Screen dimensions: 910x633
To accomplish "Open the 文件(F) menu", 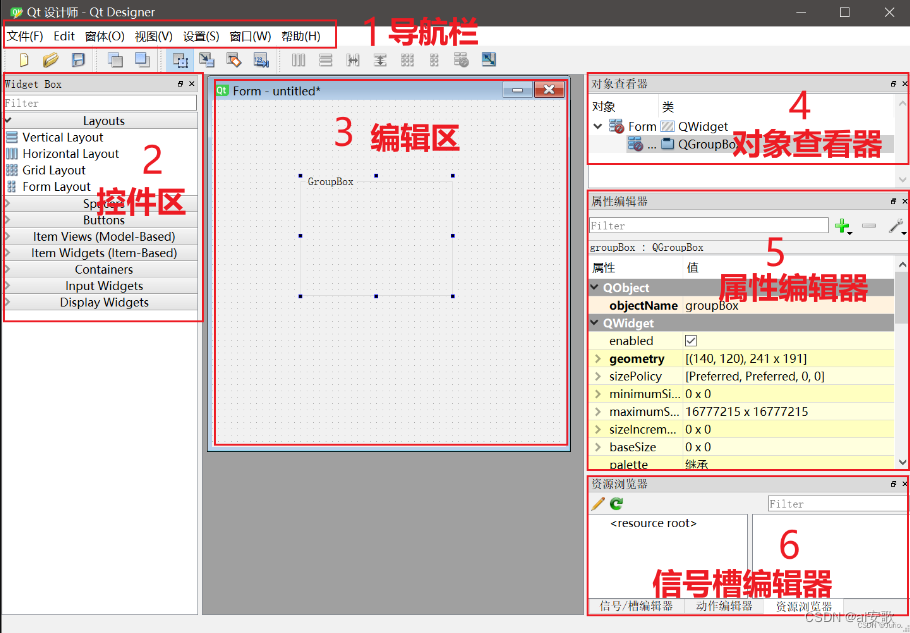I will pos(25,36).
